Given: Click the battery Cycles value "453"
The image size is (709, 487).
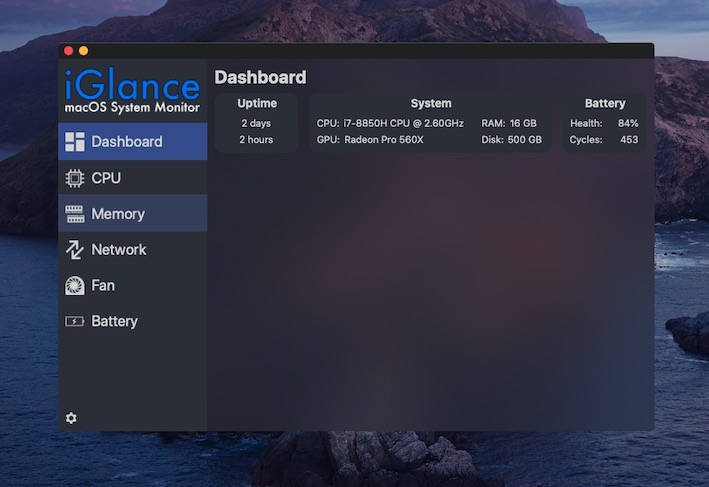Looking at the screenshot, I should pyautogui.click(x=629, y=140).
